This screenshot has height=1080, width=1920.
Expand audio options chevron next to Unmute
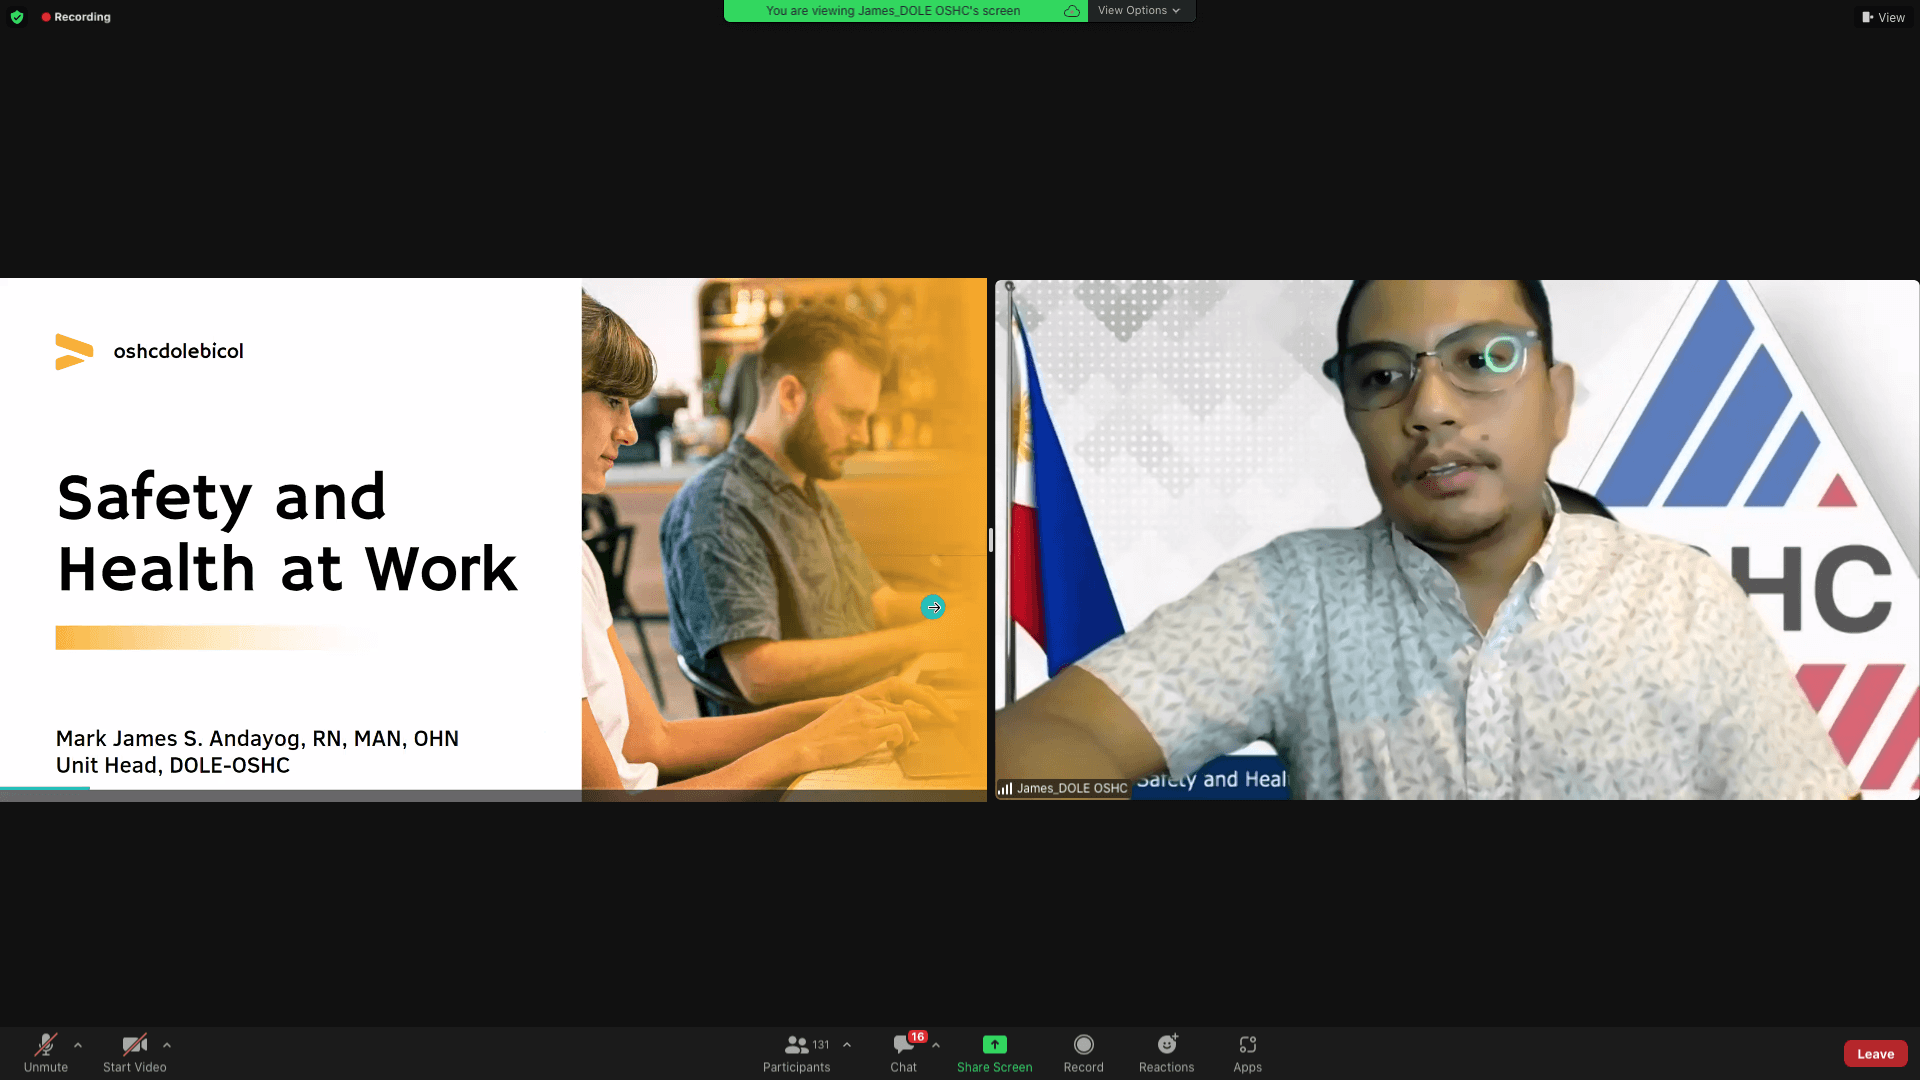pyautogui.click(x=78, y=1045)
